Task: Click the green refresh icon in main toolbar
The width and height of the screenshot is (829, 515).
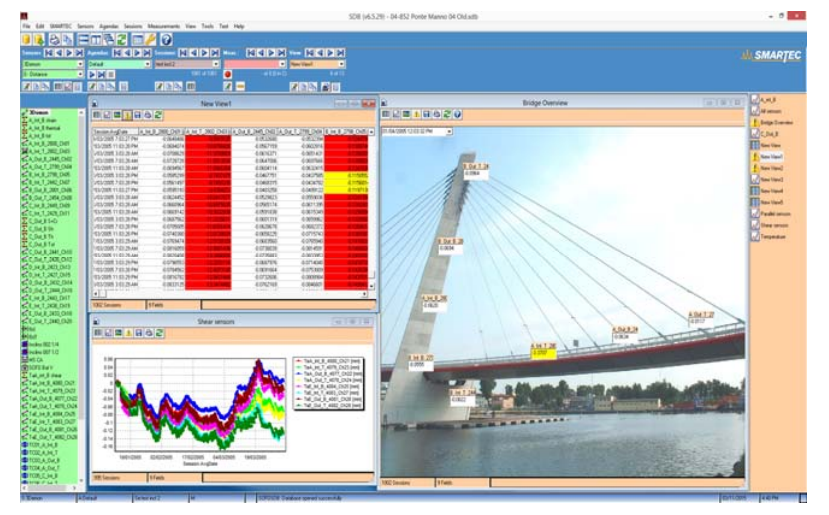Action: [x=118, y=38]
